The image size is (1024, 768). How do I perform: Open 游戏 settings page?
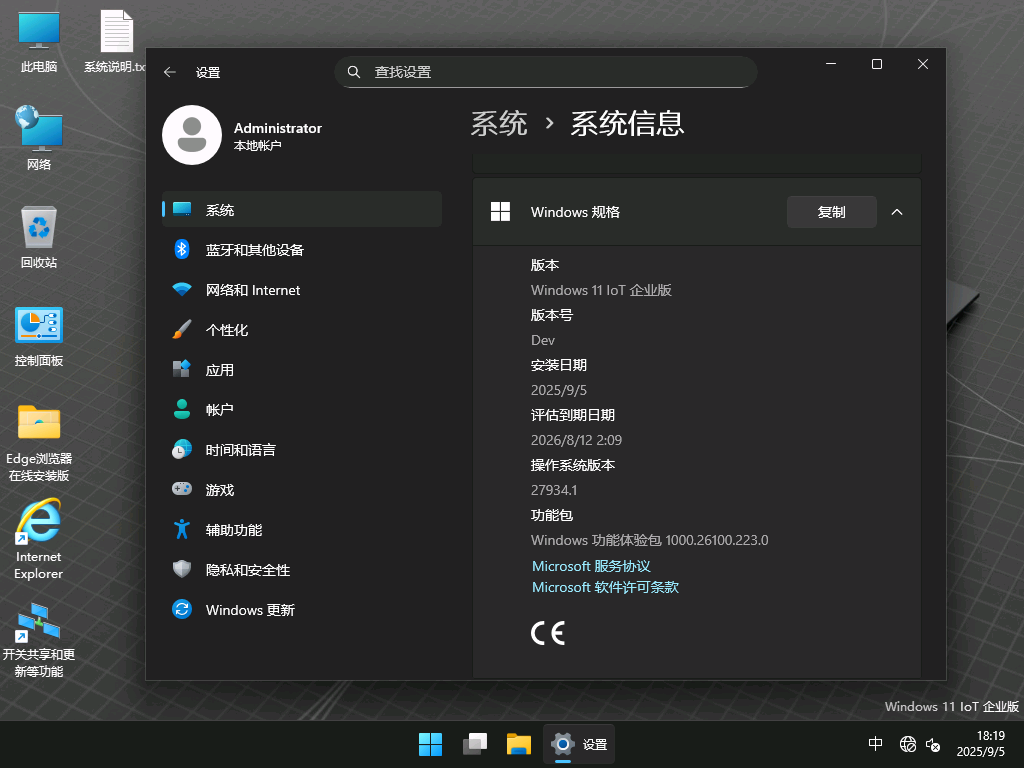pyautogui.click(x=302, y=489)
